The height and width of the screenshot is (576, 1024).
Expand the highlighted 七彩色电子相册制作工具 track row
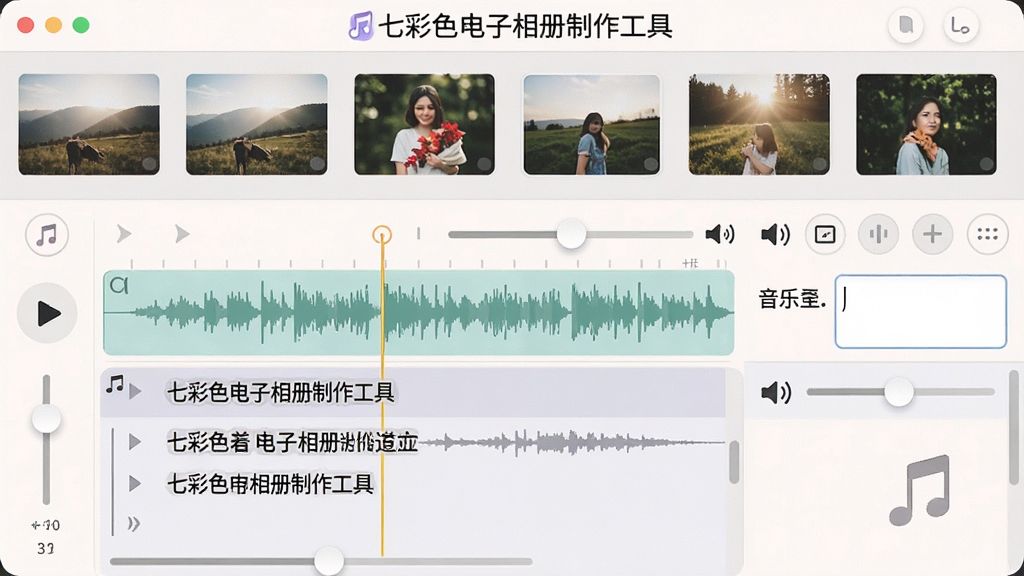tap(135, 392)
